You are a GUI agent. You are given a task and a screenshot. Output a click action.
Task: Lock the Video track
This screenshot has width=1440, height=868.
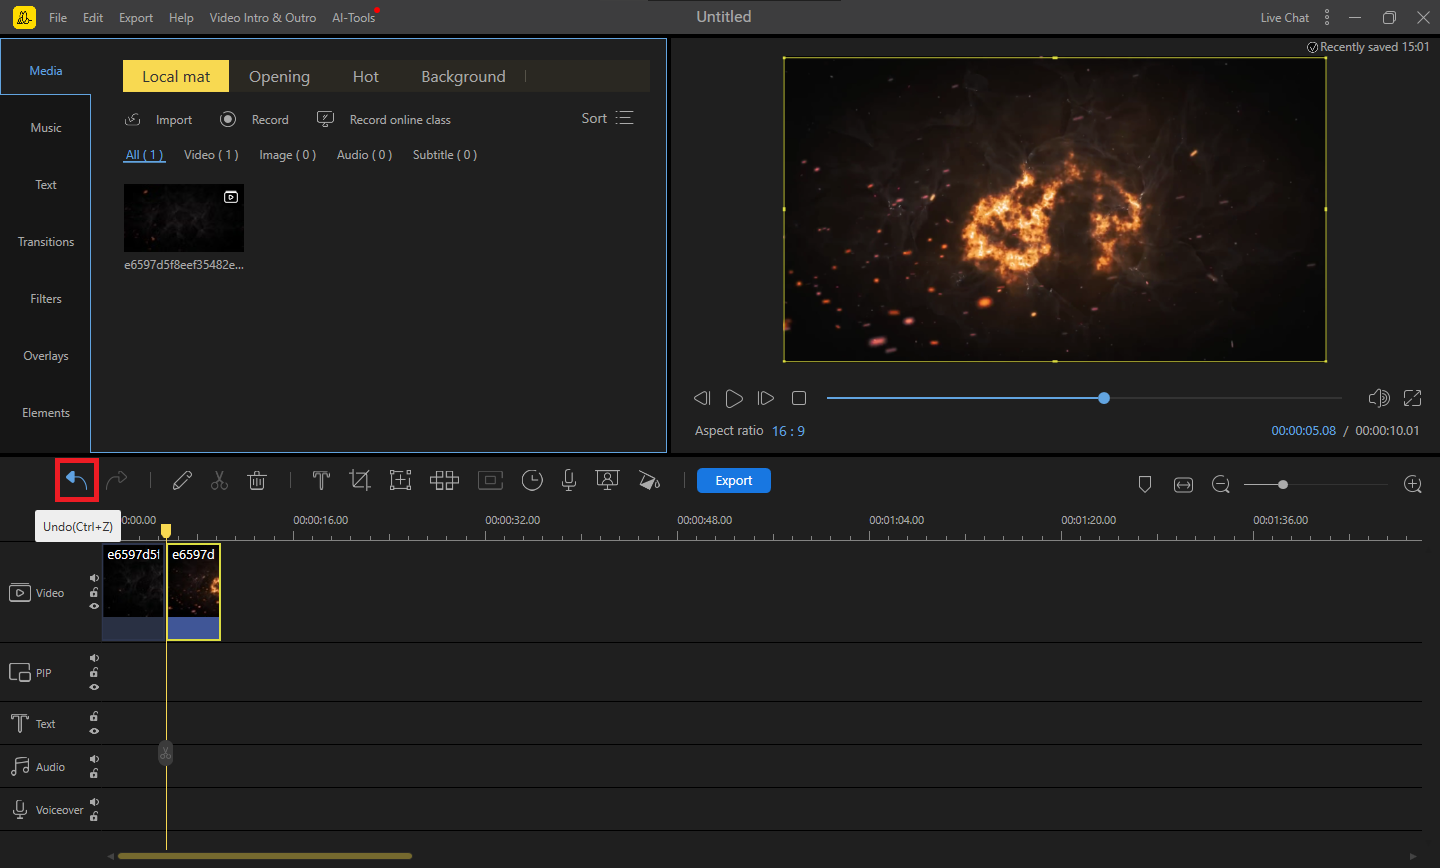(94, 592)
